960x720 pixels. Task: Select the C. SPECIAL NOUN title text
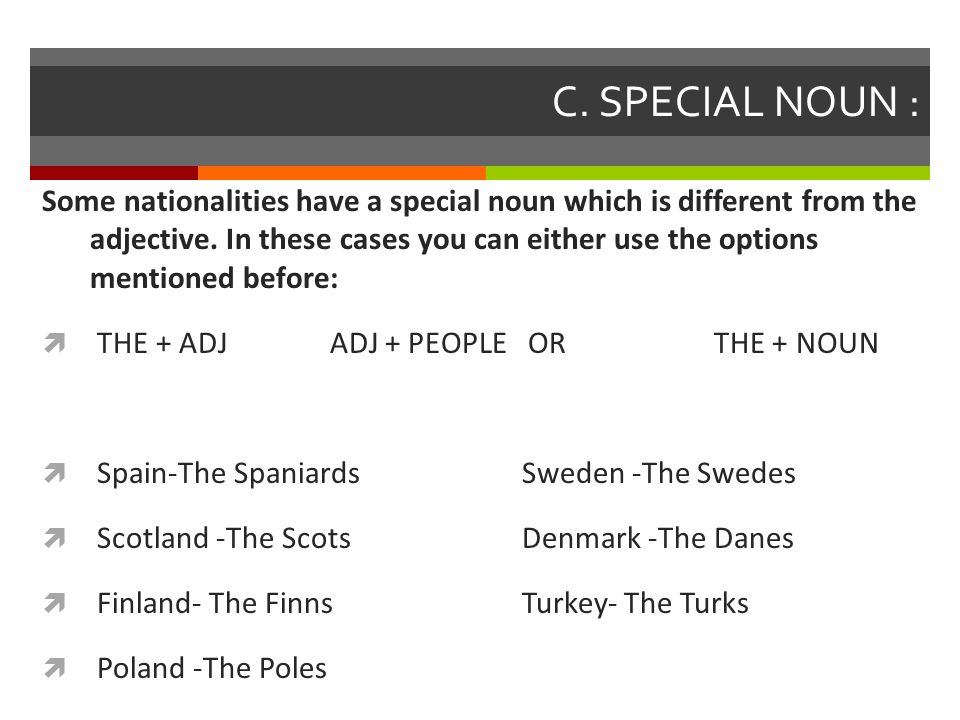[x=735, y=102]
